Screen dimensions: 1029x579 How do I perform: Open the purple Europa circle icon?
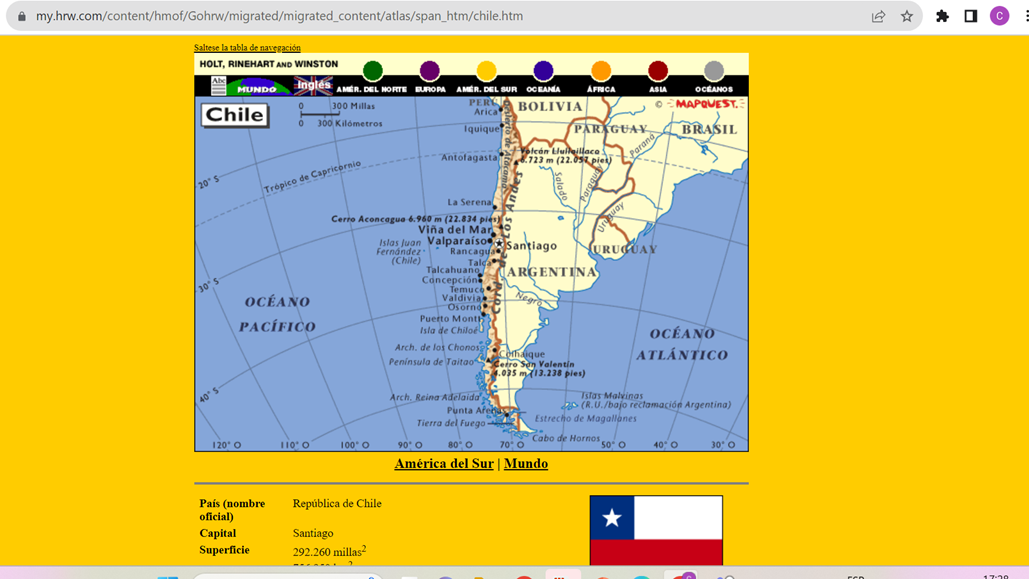[x=428, y=71]
